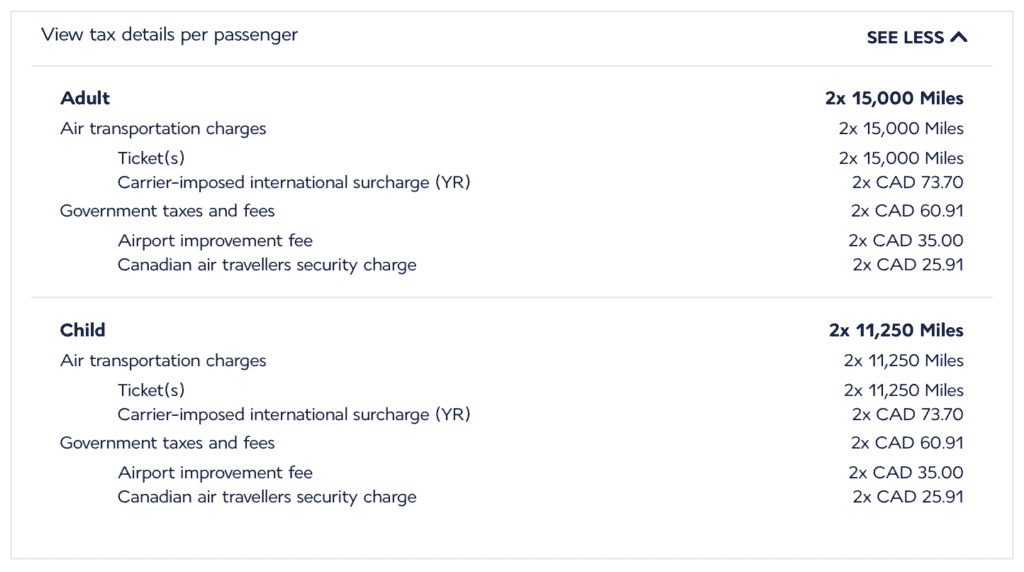Click Adult's Canadian air travellers security charge
The image size is (1024, 572).
coord(267,265)
